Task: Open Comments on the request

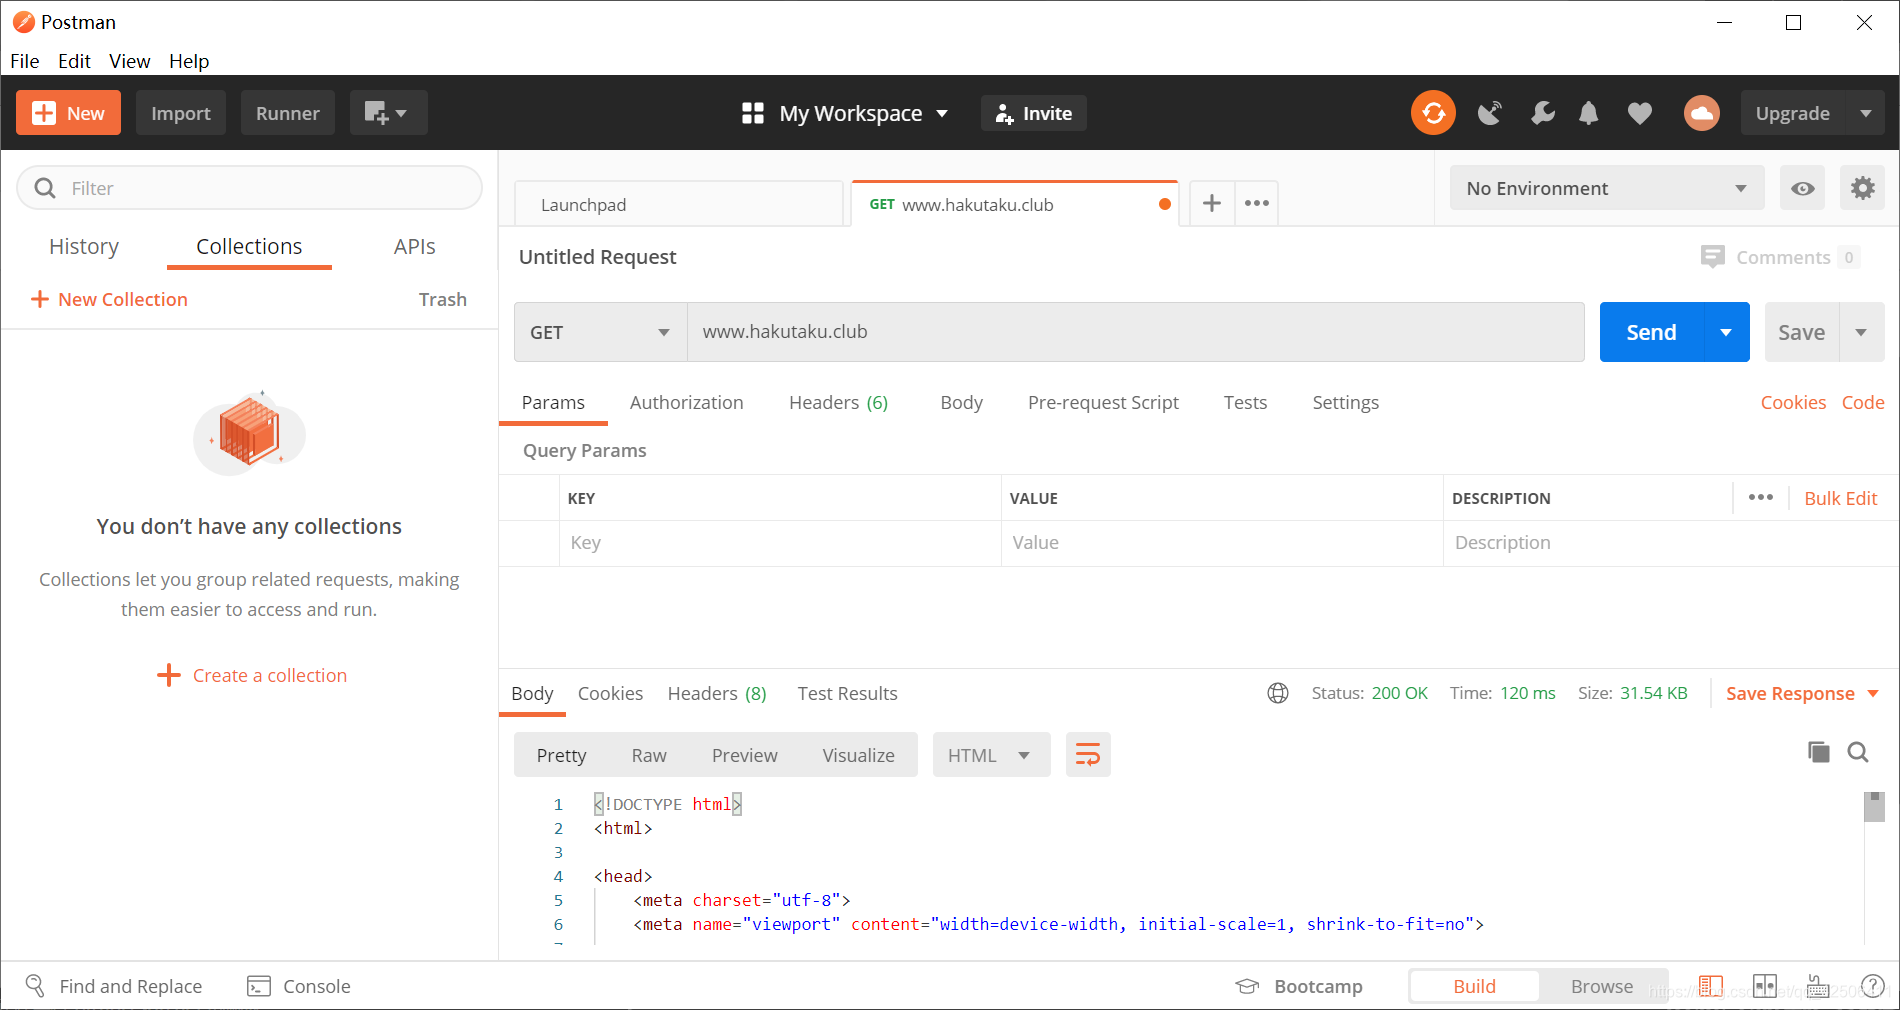Action: click(x=1779, y=257)
